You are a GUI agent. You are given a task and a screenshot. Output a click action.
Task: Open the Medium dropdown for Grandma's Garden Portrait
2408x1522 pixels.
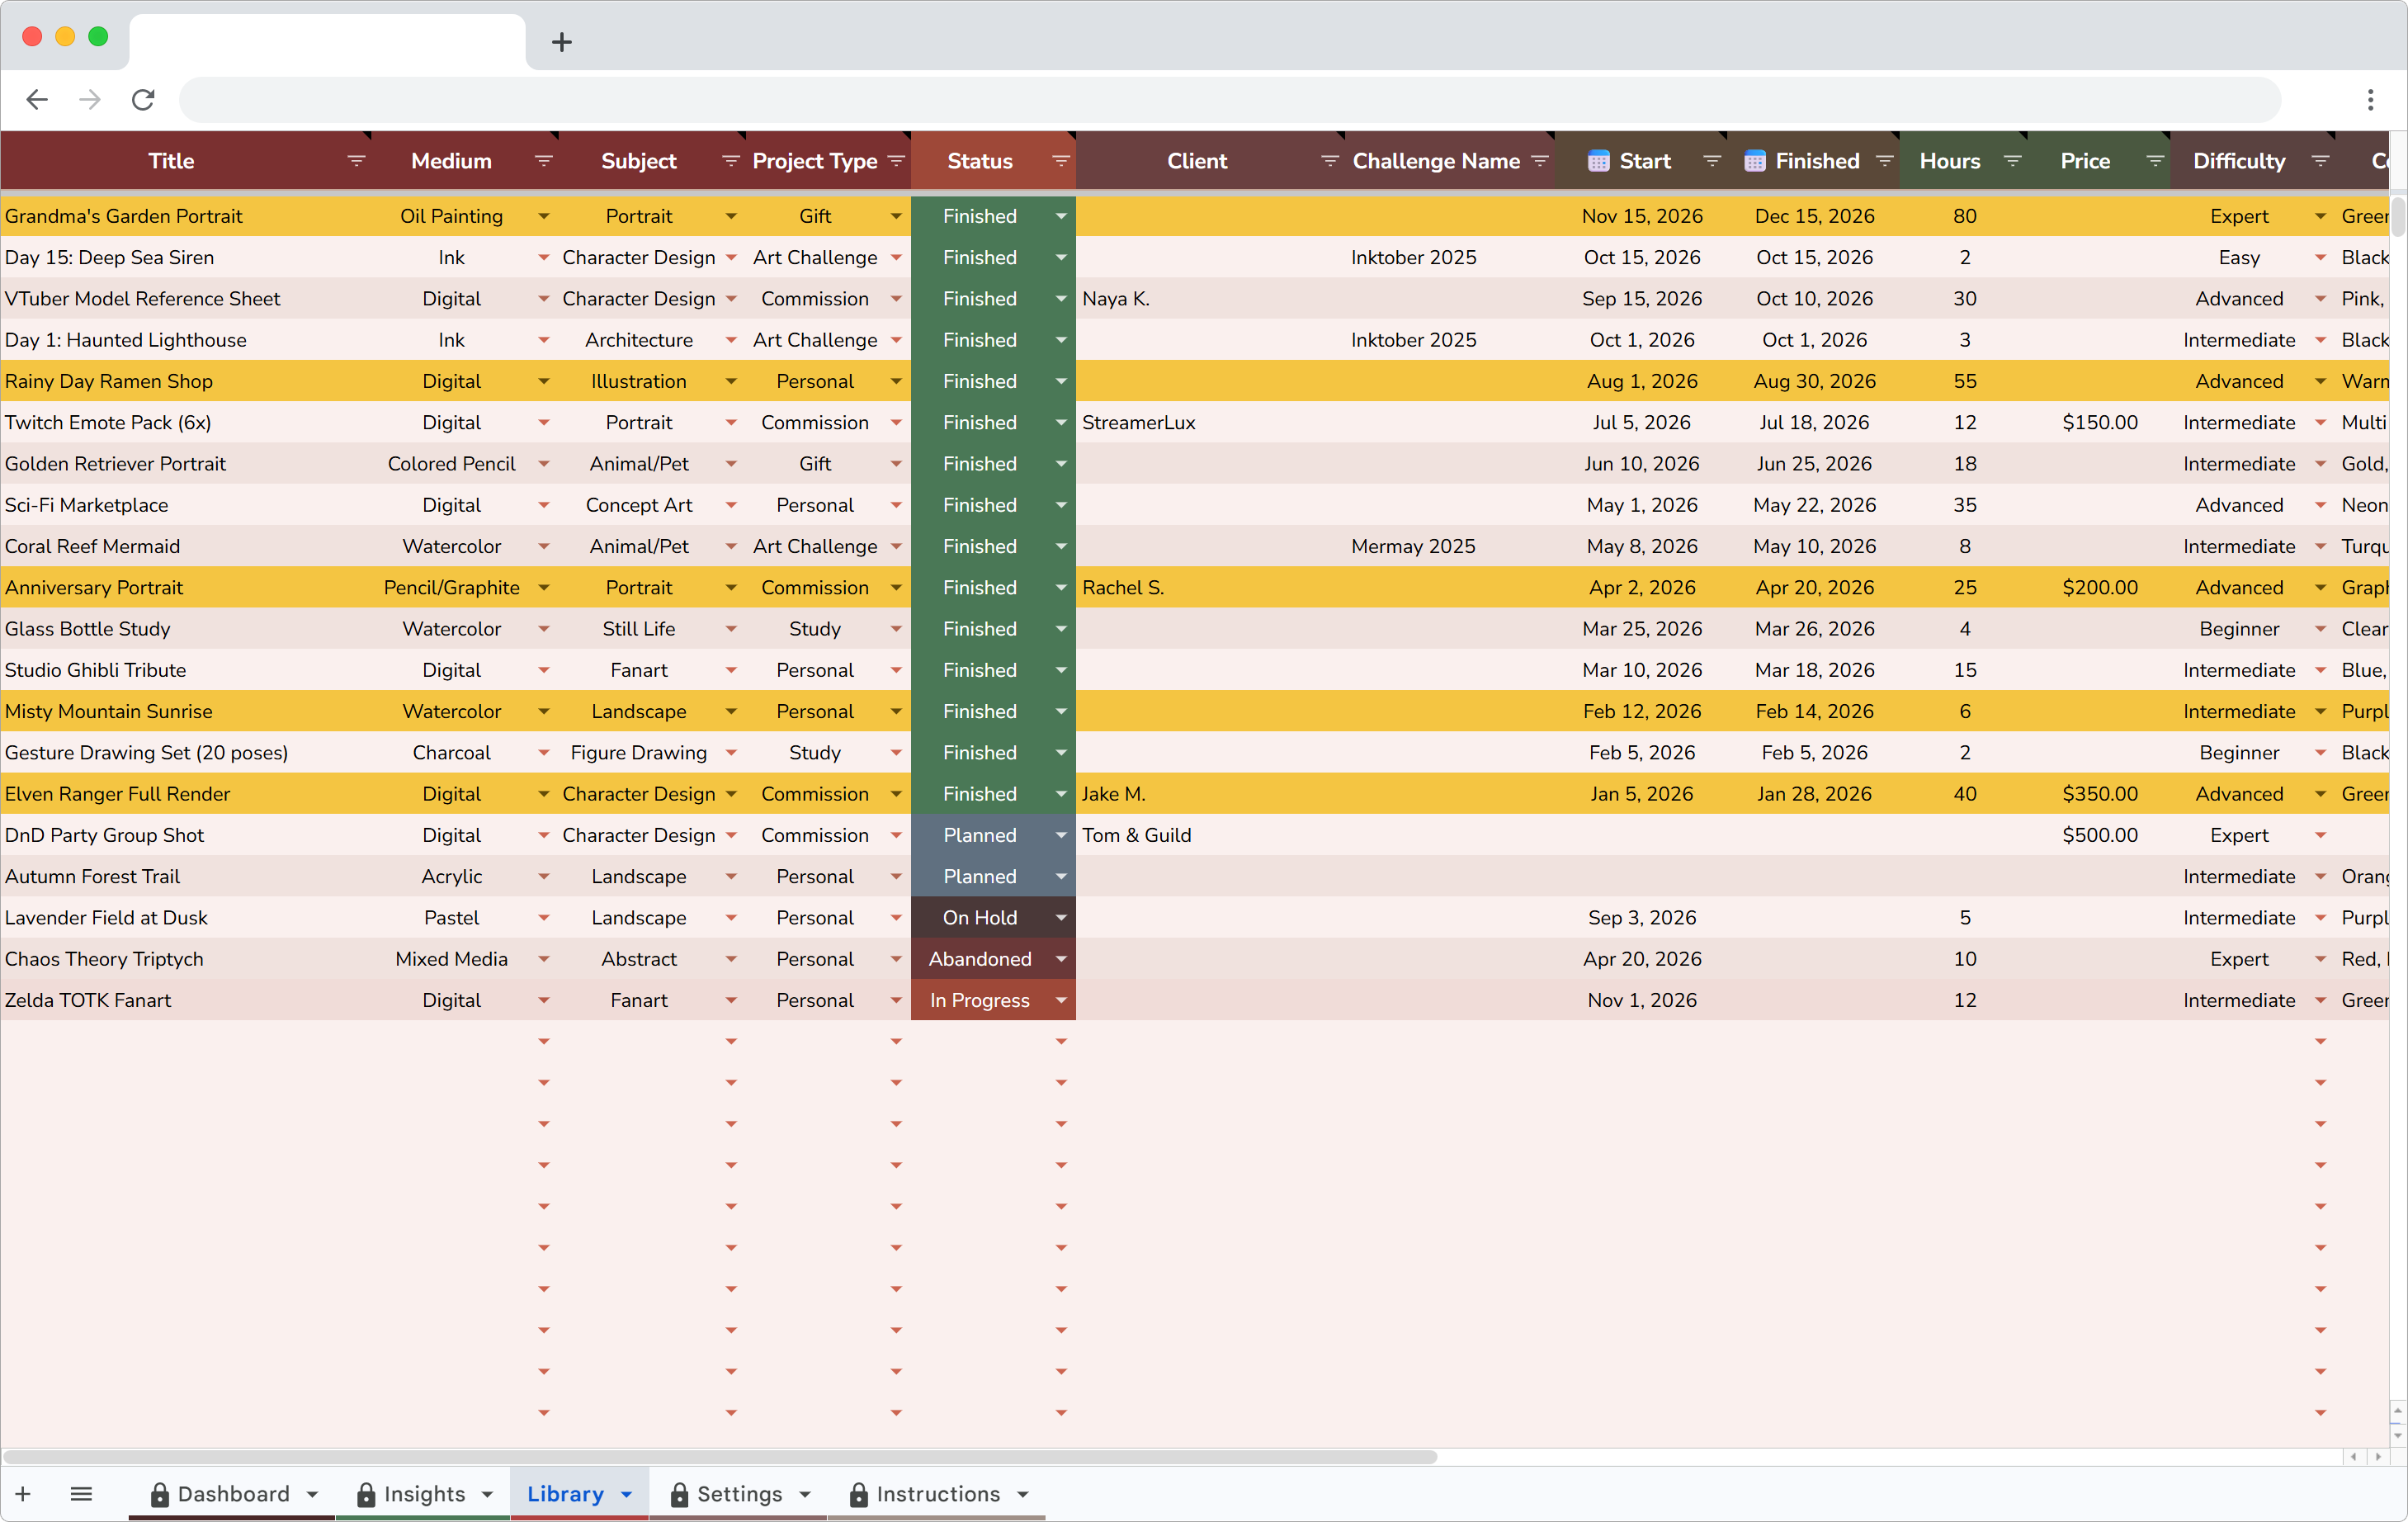[544, 215]
